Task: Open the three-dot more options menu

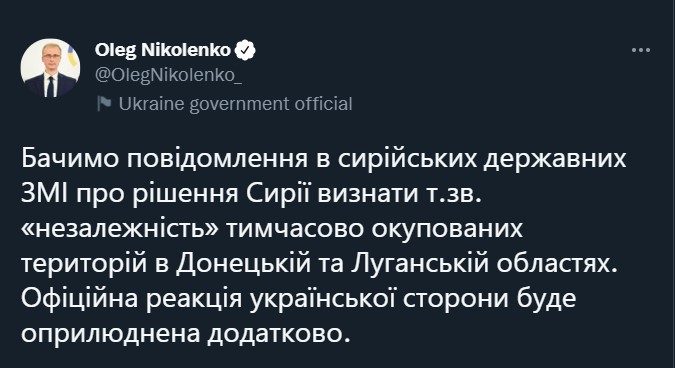Action: [641, 50]
